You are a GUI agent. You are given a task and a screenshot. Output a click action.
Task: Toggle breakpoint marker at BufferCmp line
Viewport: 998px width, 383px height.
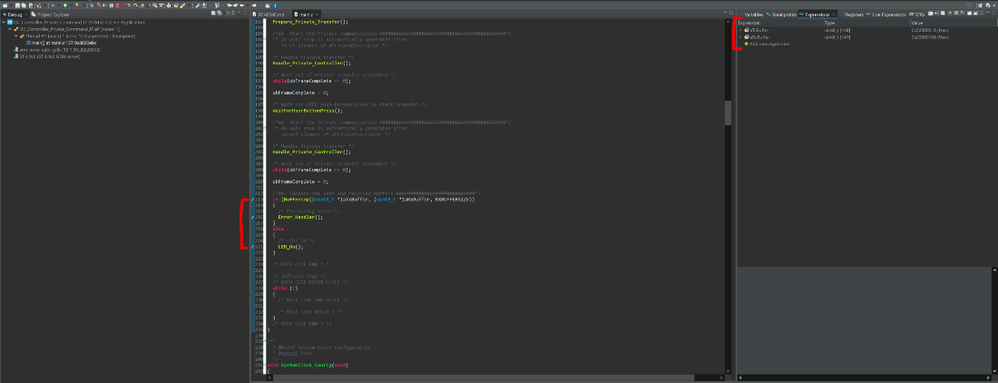coord(252,199)
